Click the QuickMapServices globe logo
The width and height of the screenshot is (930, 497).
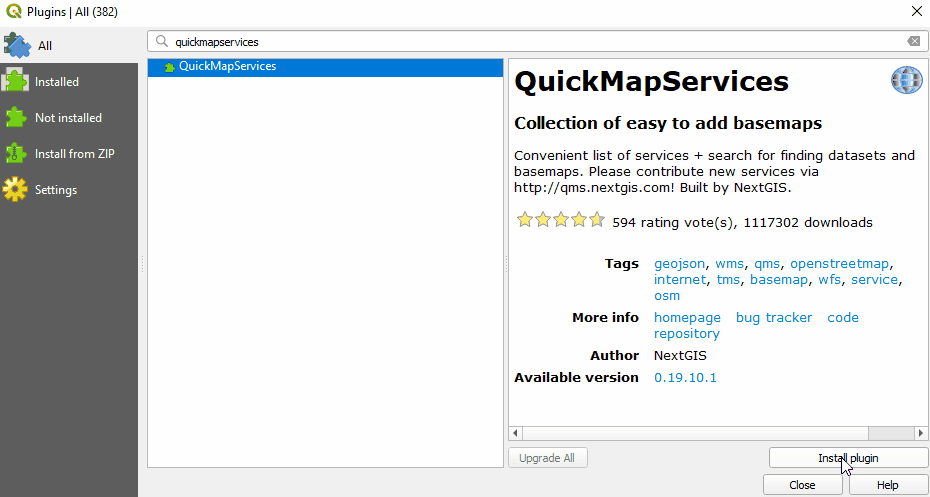tap(907, 80)
